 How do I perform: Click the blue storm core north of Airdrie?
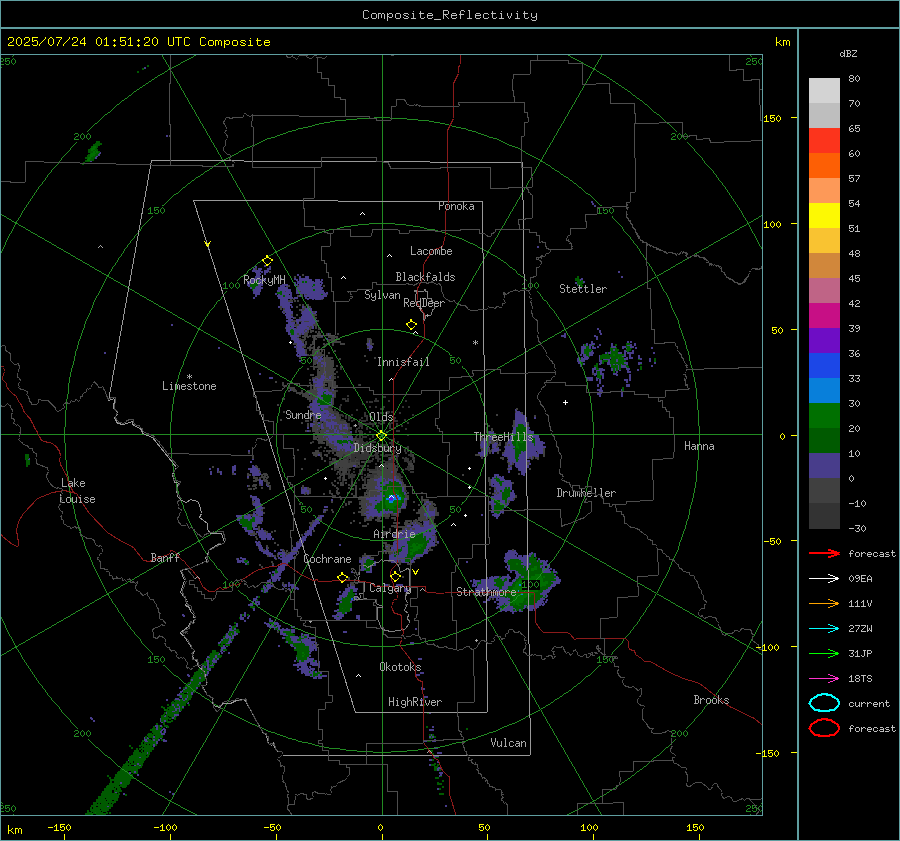click(x=391, y=498)
